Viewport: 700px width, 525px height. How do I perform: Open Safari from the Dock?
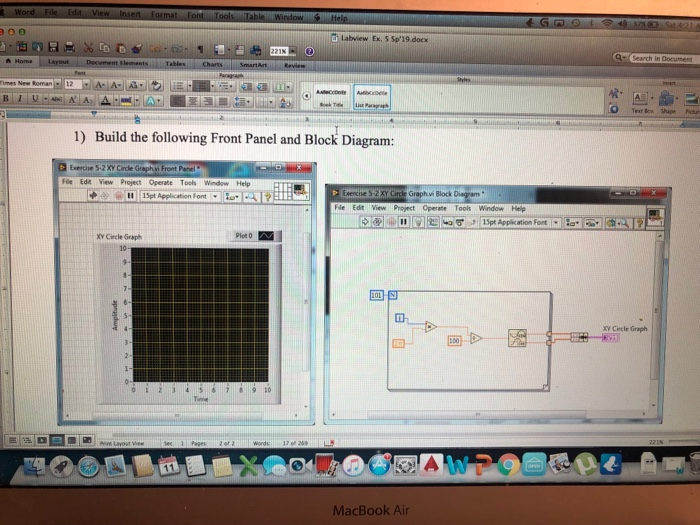tap(88, 467)
